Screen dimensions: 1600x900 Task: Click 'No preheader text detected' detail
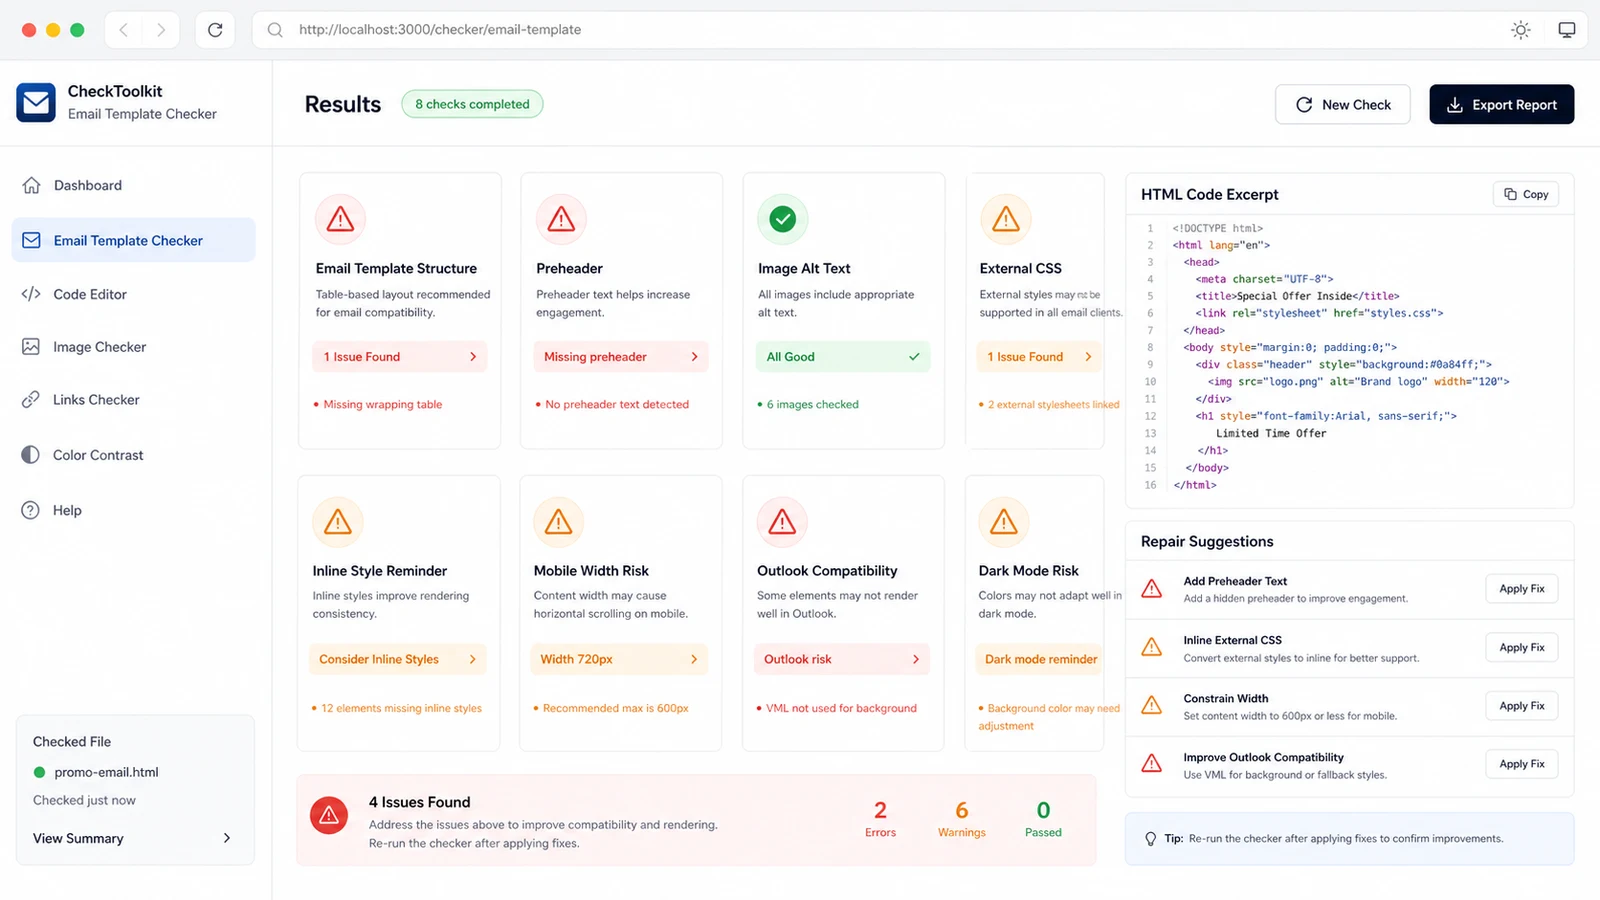tap(617, 405)
